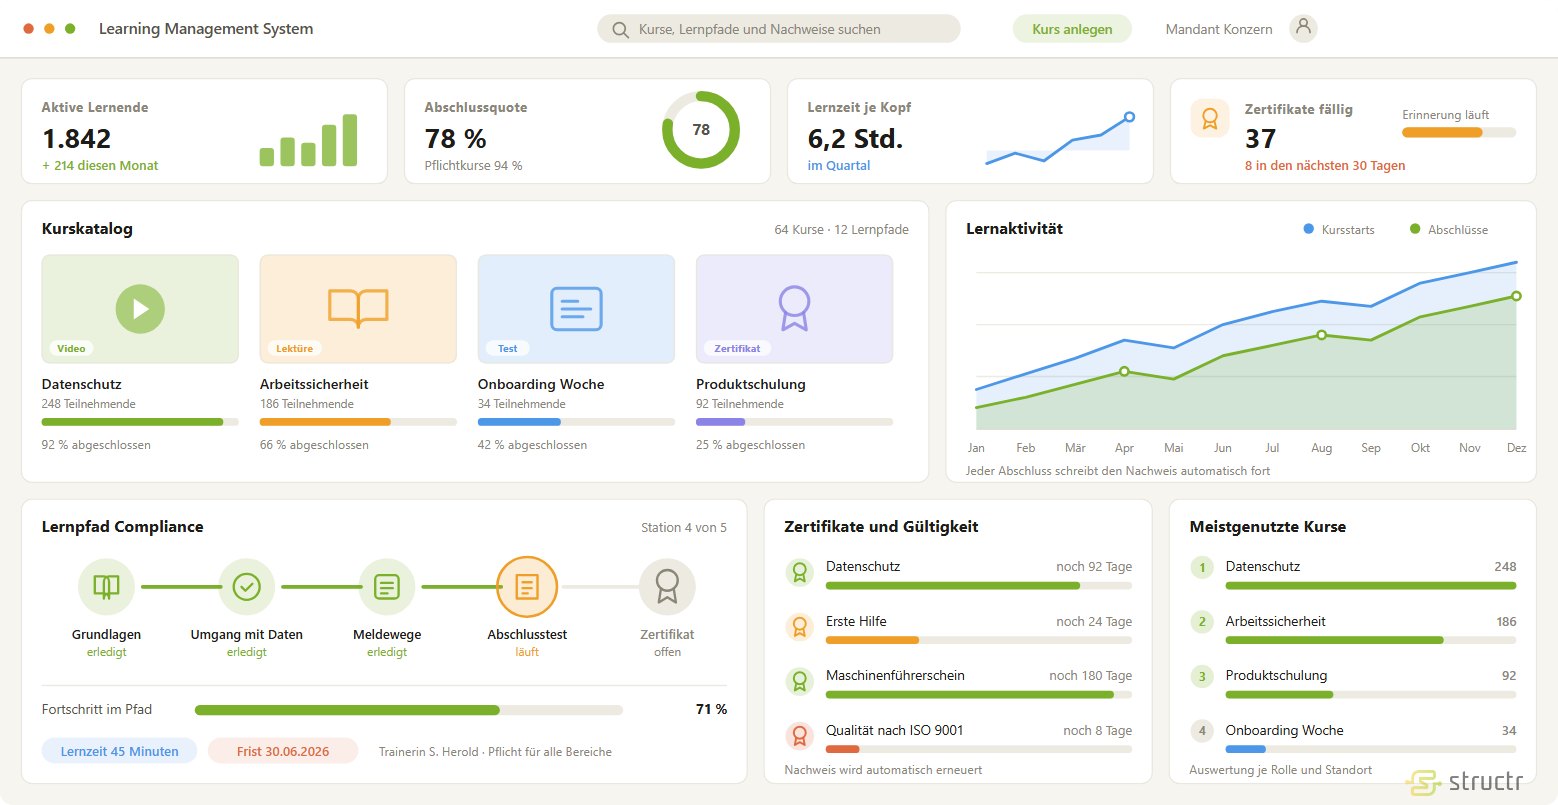This screenshot has width=1558, height=805.
Task: Click the search magnifier icon
Action: [x=620, y=30]
